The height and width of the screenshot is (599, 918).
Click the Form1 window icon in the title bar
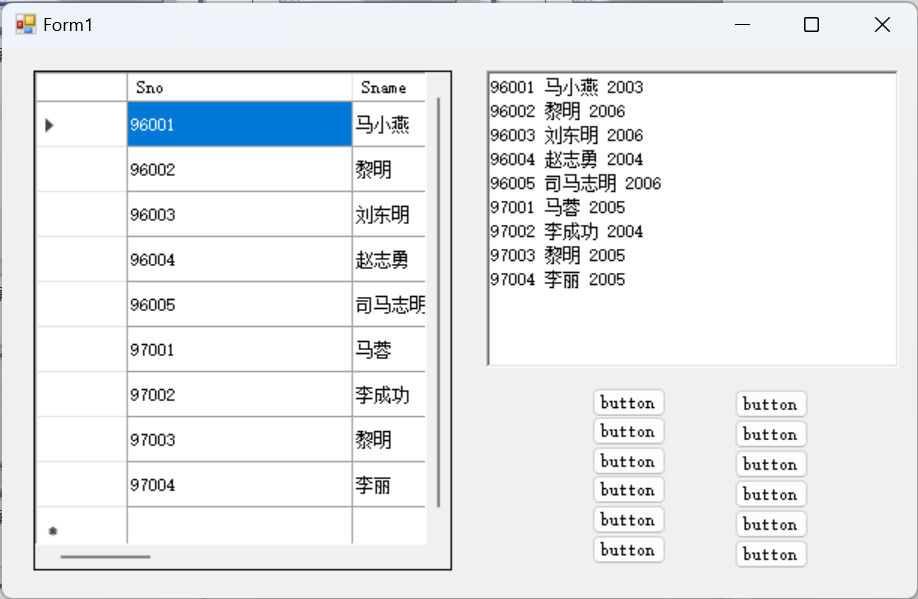click(26, 25)
